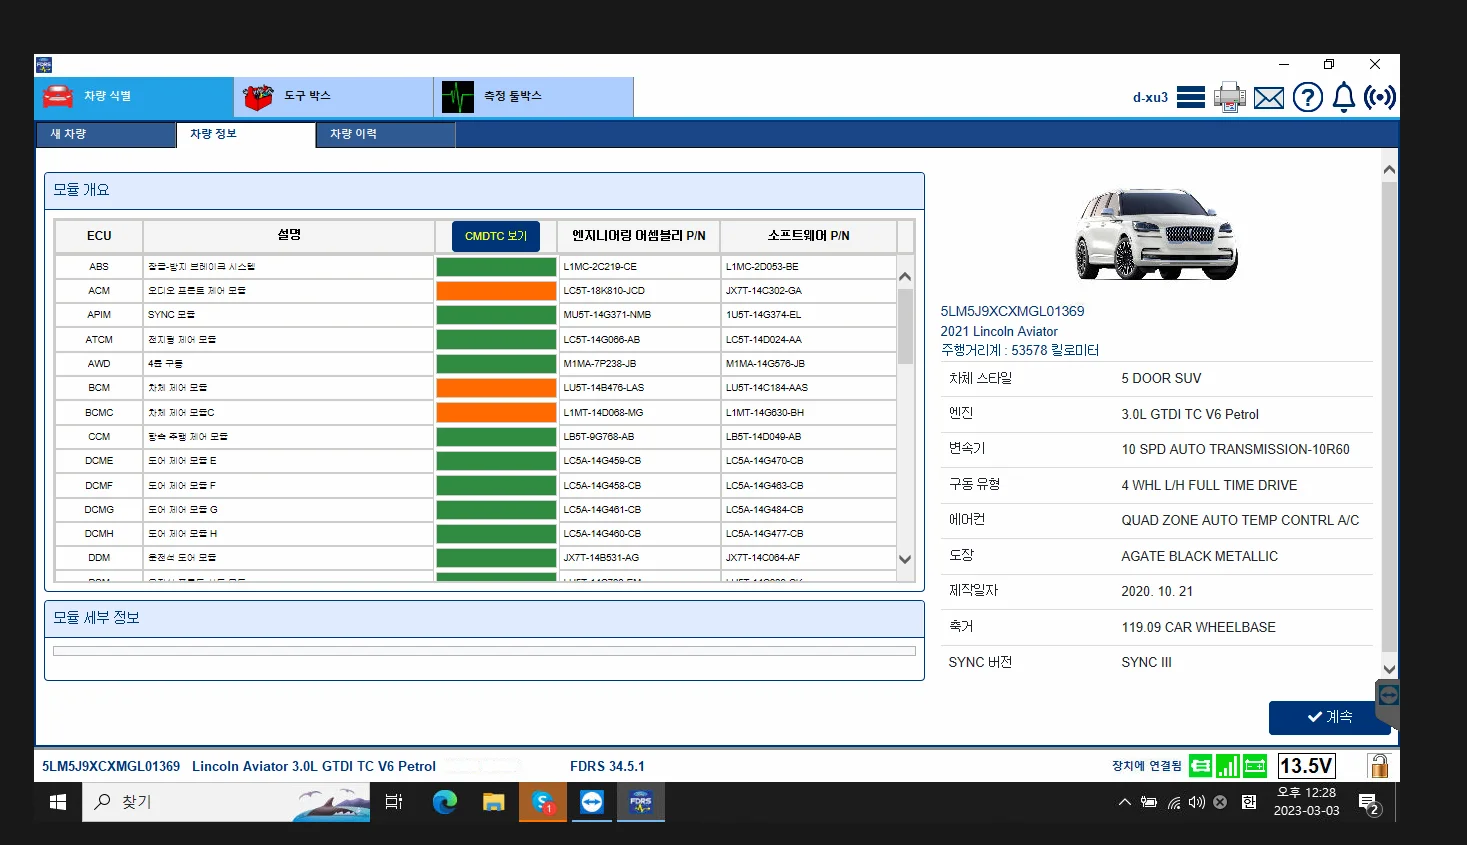Click the vehicle info panel scroll-down arrow
This screenshot has width=1467, height=845.
pyautogui.click(x=1389, y=669)
